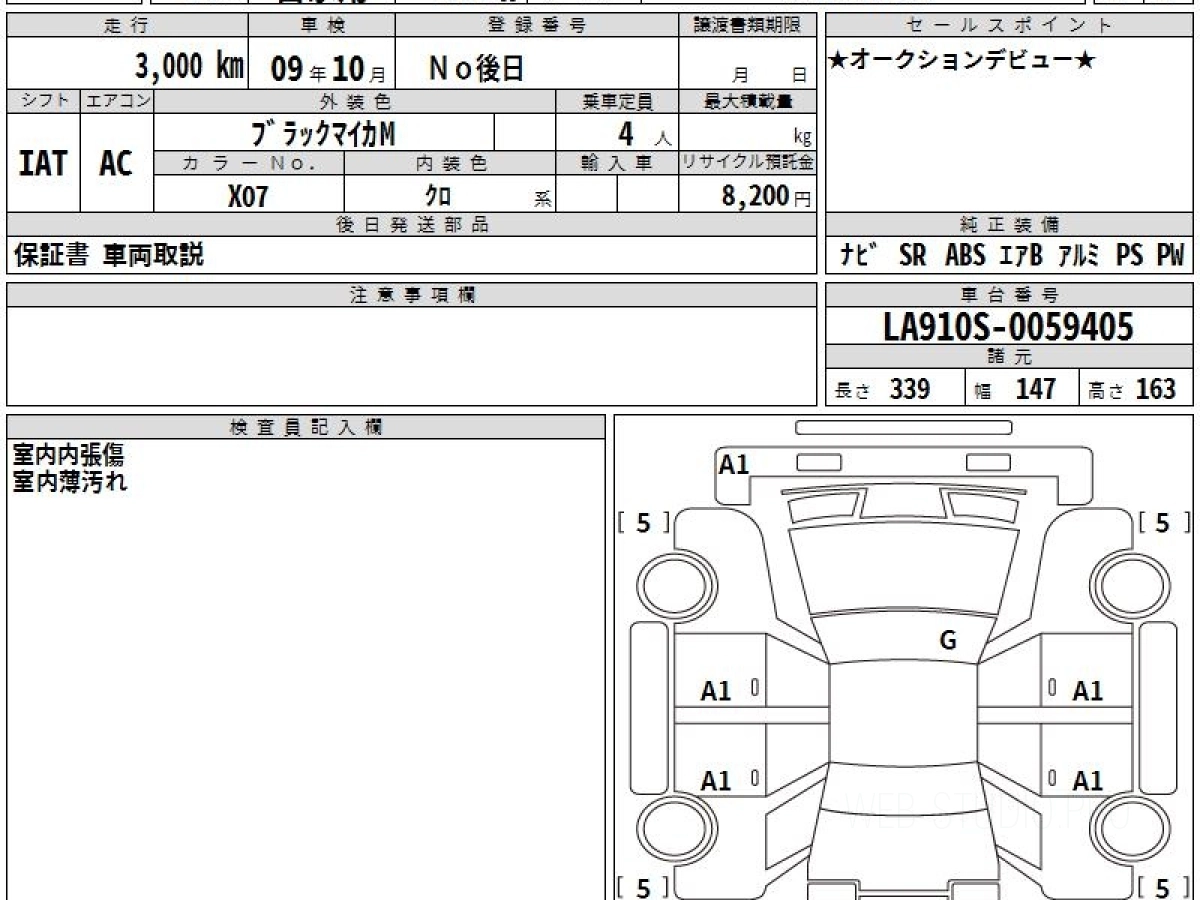This screenshot has height=900, width=1200.
Task: Select the width value 147
Action: (1035, 388)
